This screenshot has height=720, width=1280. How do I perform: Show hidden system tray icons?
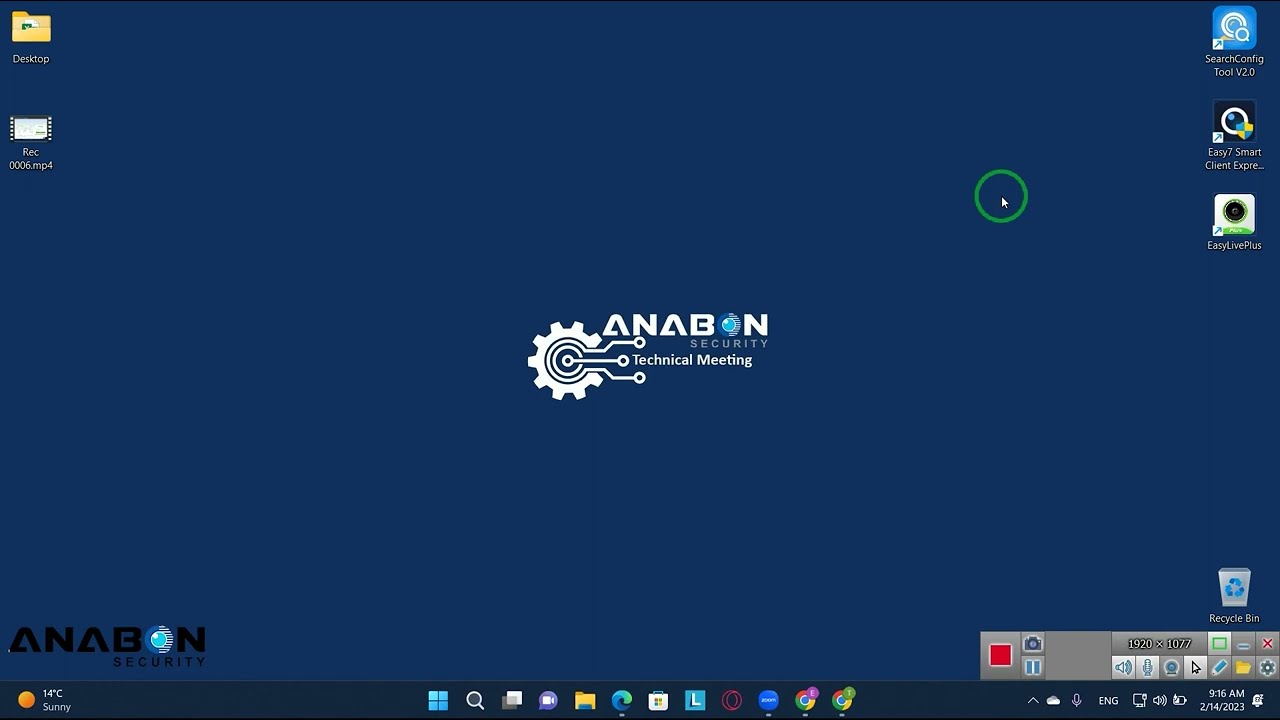point(1033,700)
